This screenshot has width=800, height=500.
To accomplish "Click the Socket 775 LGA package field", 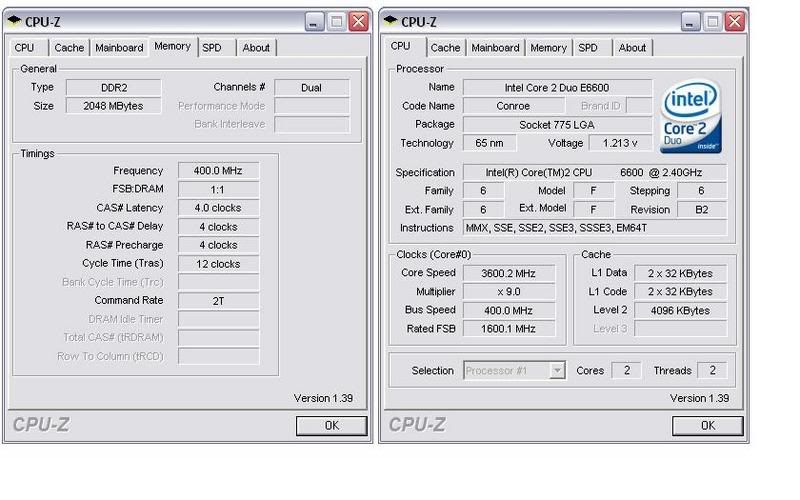I will (557, 124).
